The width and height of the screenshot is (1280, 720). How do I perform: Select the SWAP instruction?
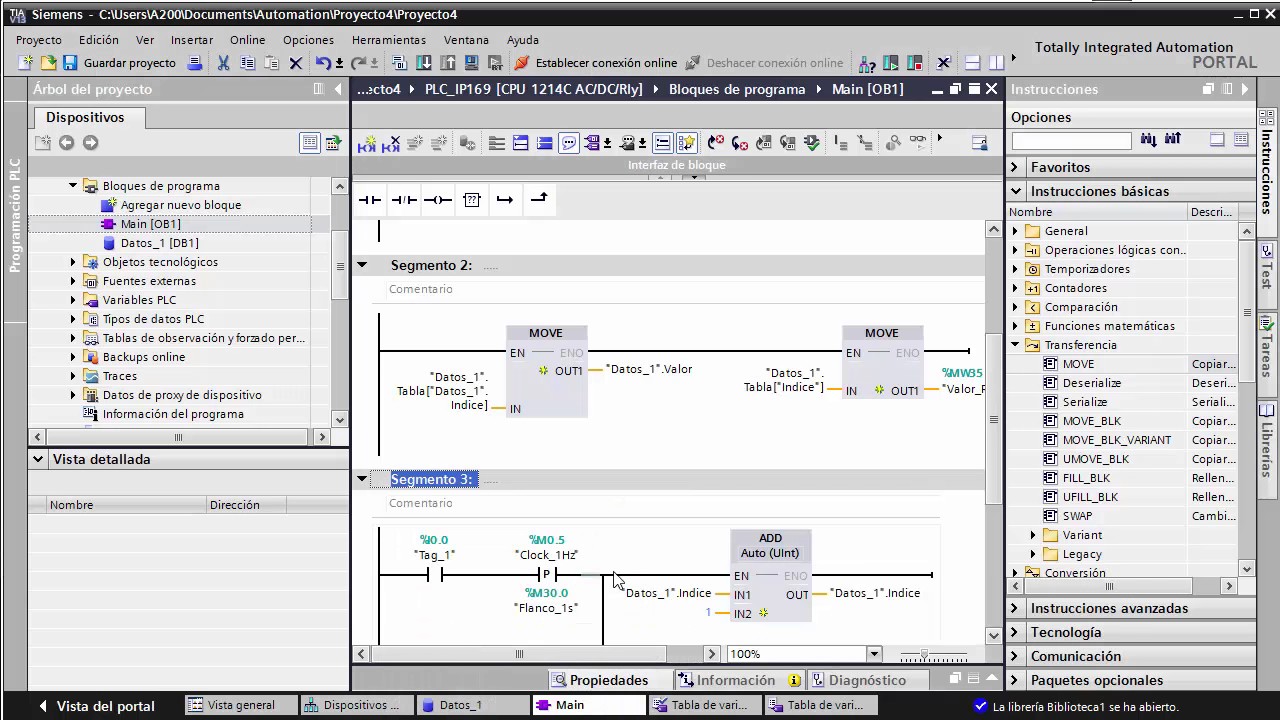pos(1077,516)
